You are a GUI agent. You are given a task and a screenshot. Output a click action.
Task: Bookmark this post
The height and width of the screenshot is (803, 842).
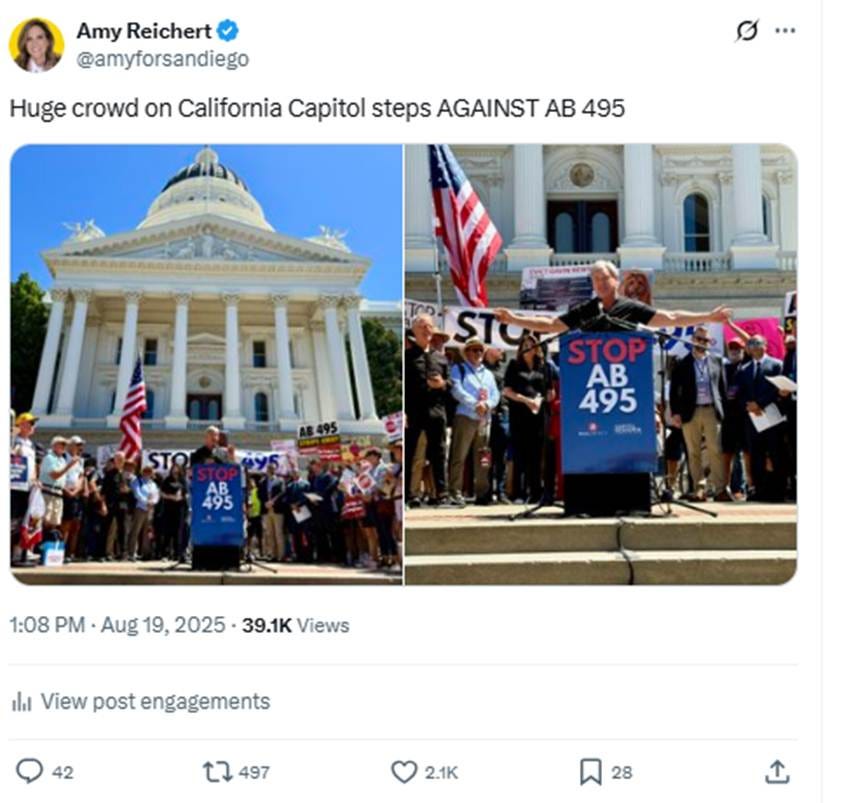tap(591, 772)
